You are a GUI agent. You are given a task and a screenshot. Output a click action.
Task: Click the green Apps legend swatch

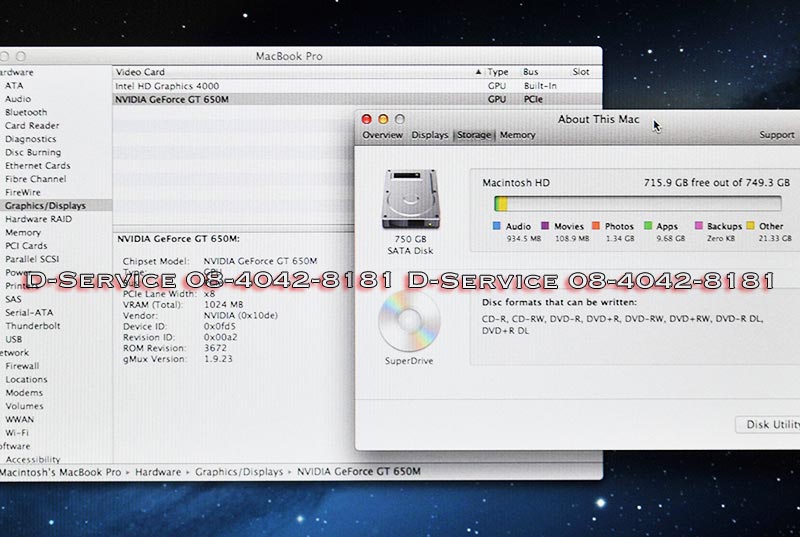[x=648, y=226]
